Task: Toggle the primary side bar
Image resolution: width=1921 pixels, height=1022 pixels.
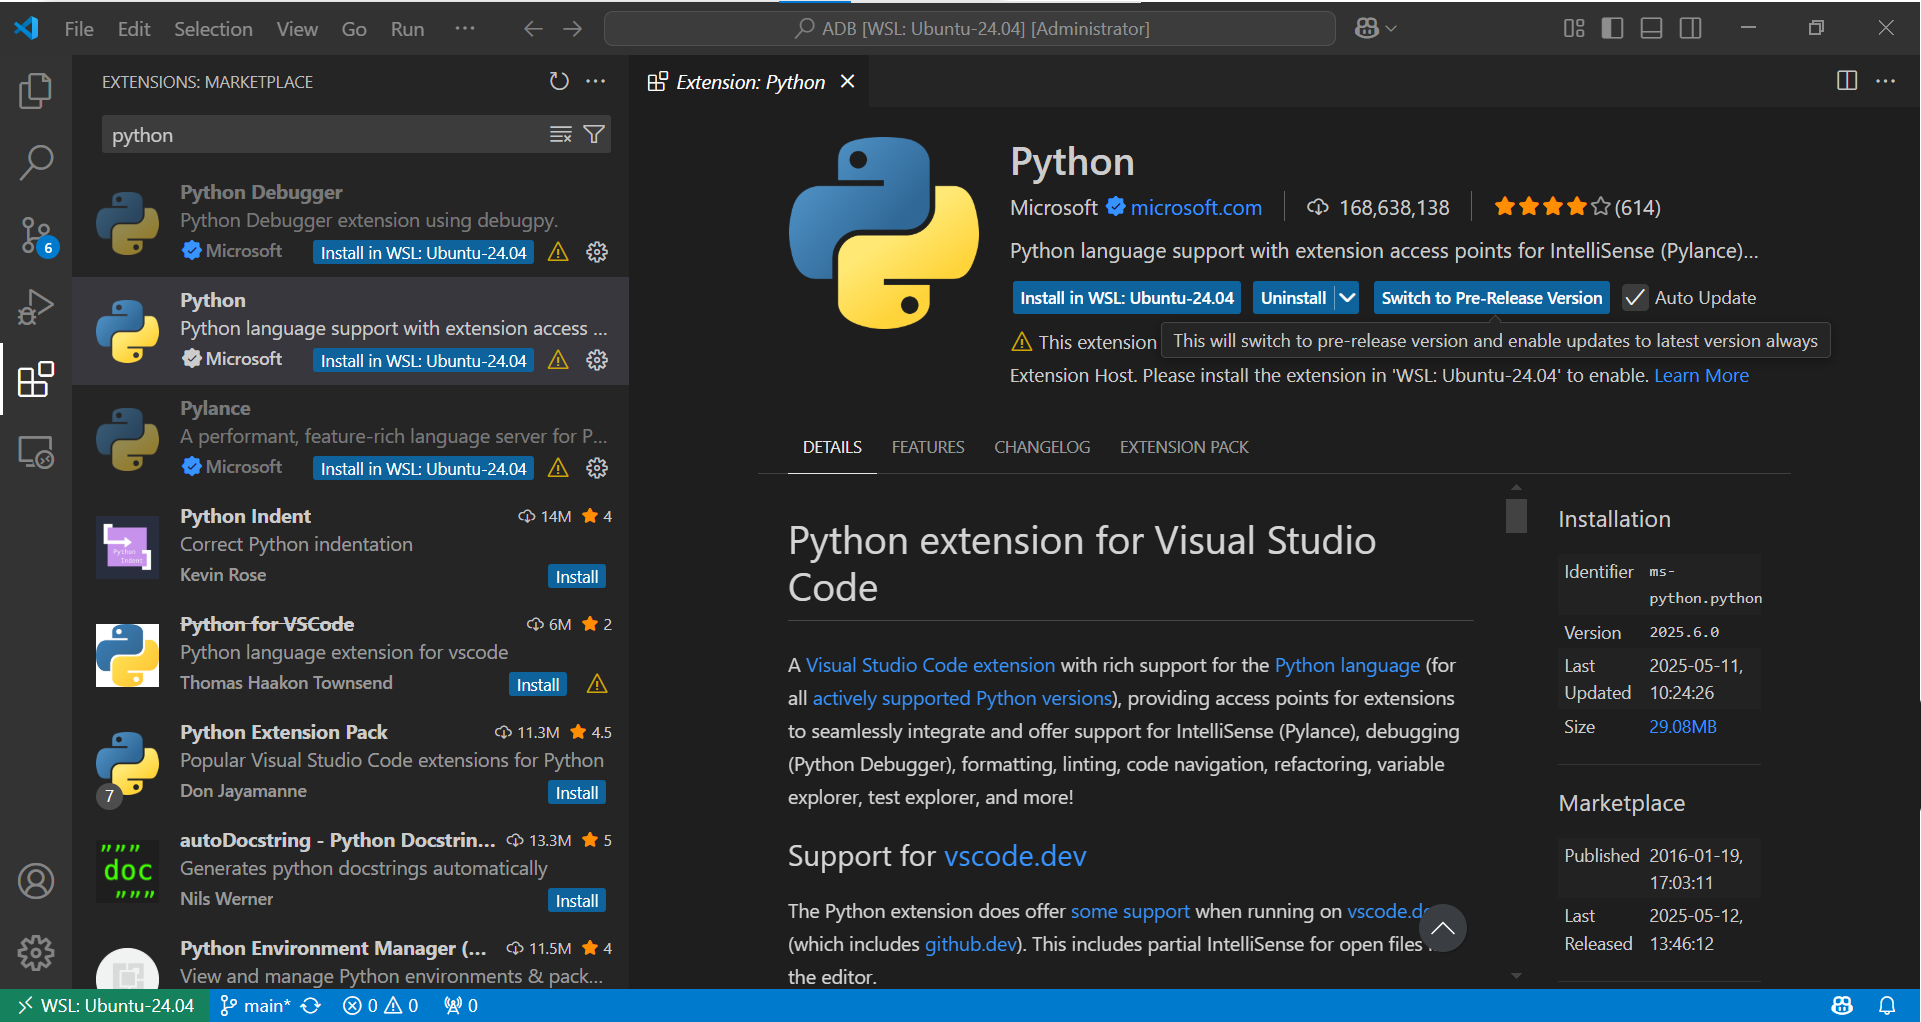Action: [1612, 28]
